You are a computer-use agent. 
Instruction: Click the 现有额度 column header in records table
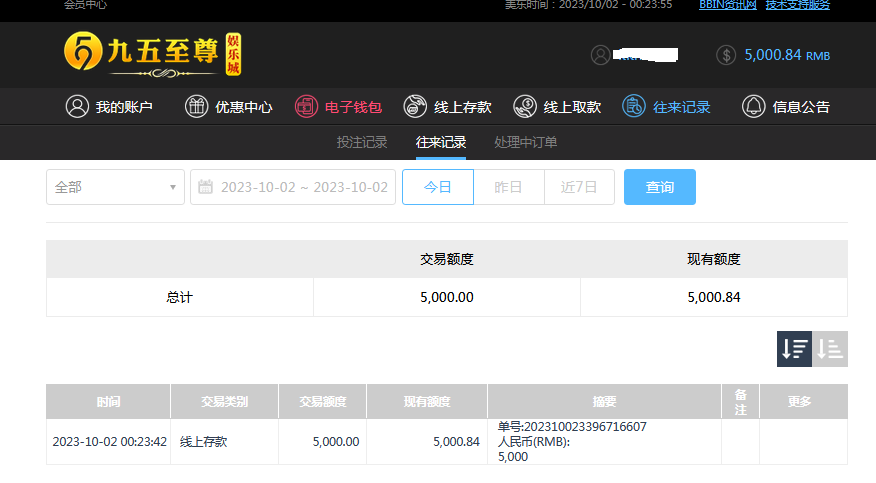point(427,401)
